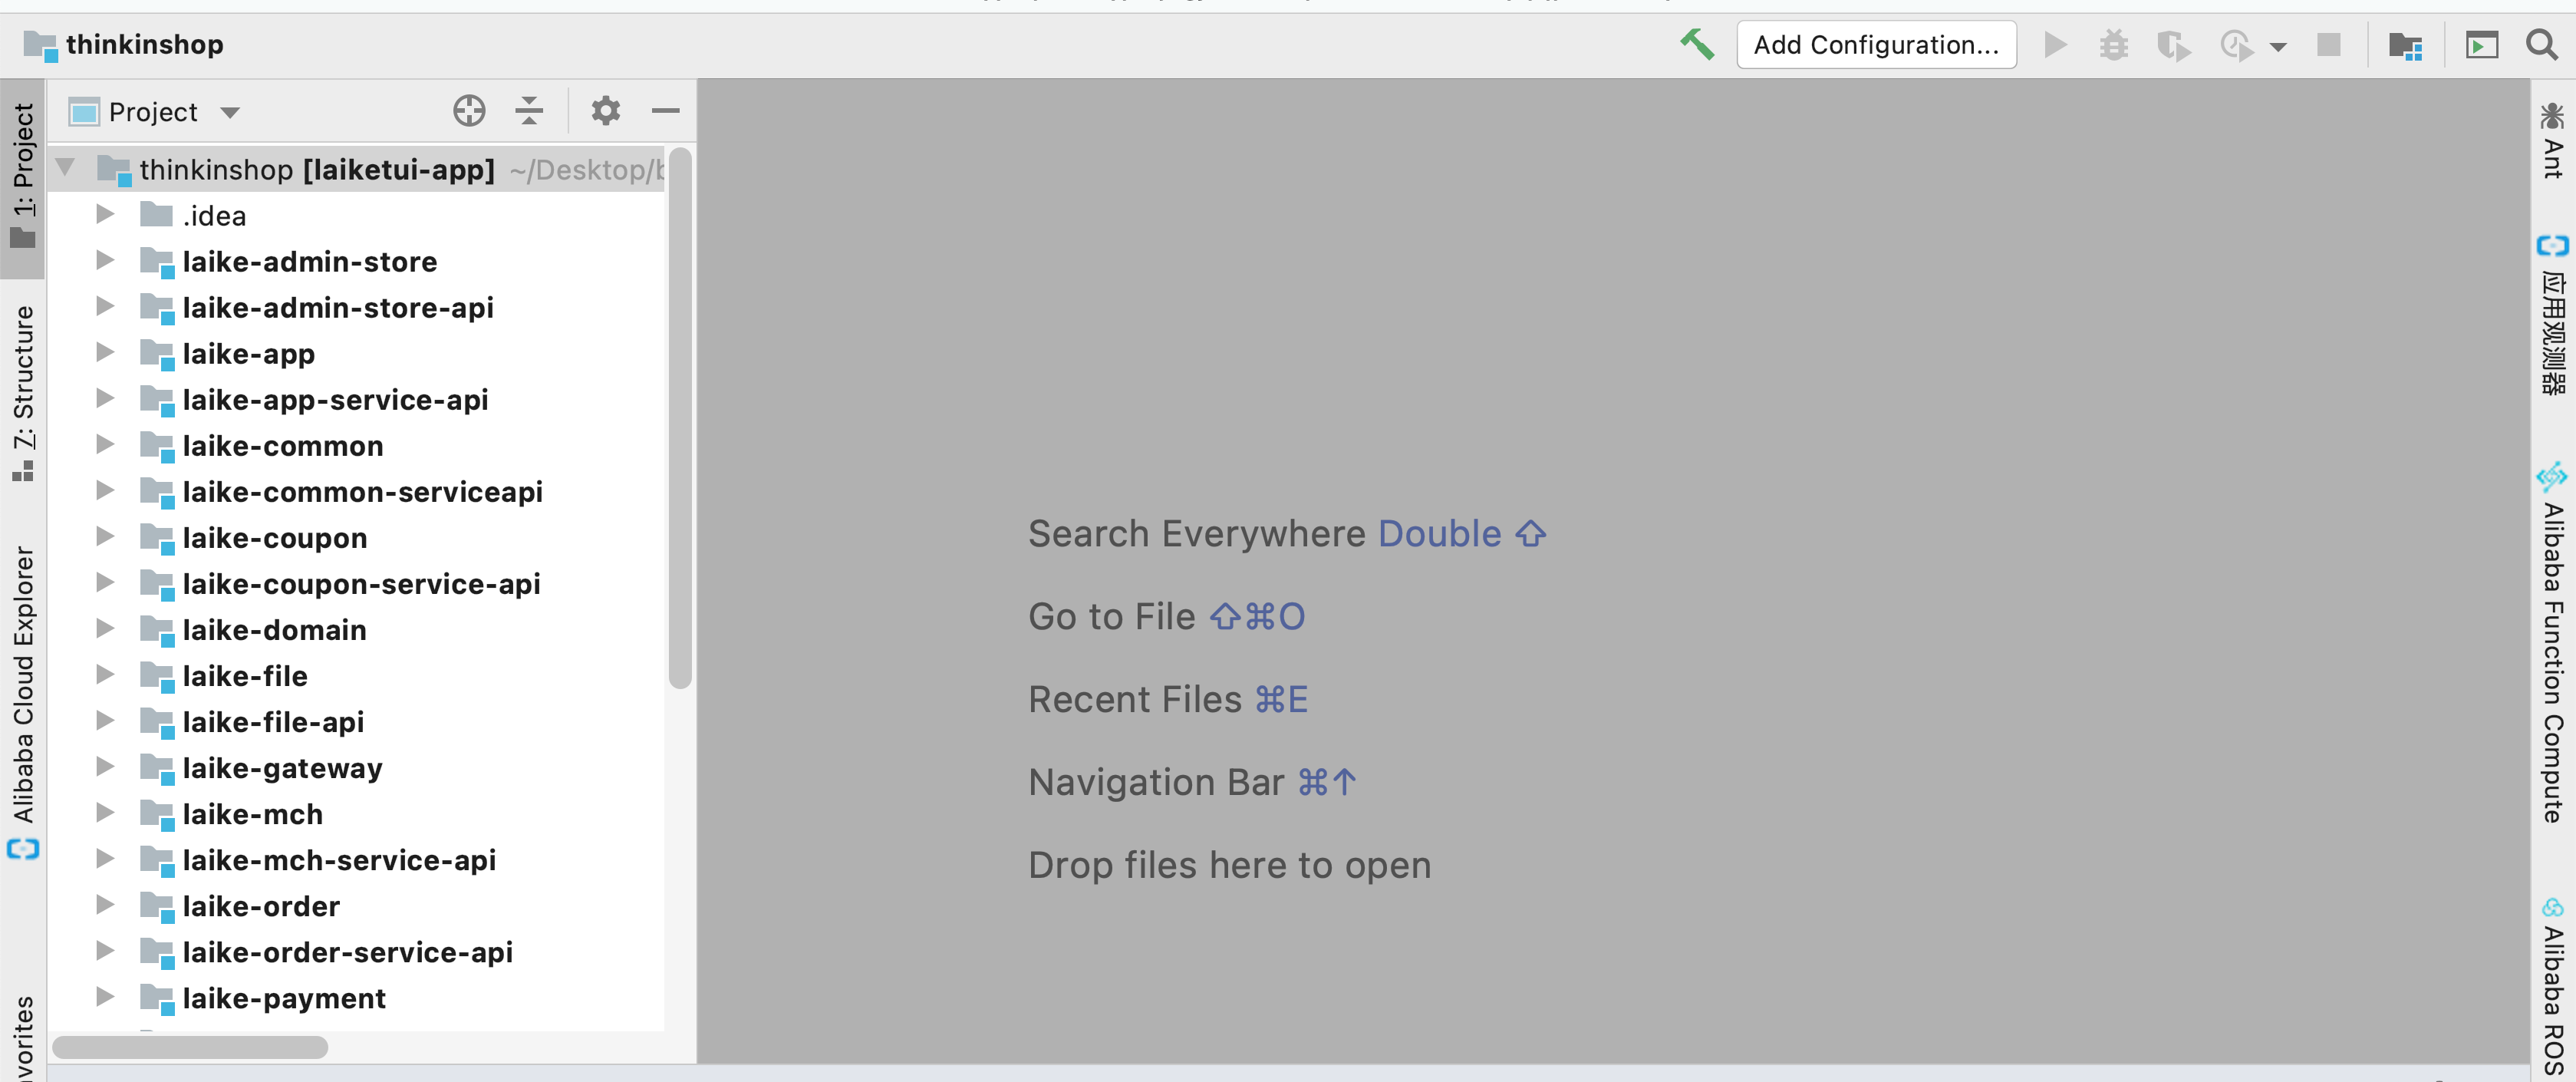2576x1082 pixels.
Task: Click the Build project hammer icon
Action: point(1697,44)
